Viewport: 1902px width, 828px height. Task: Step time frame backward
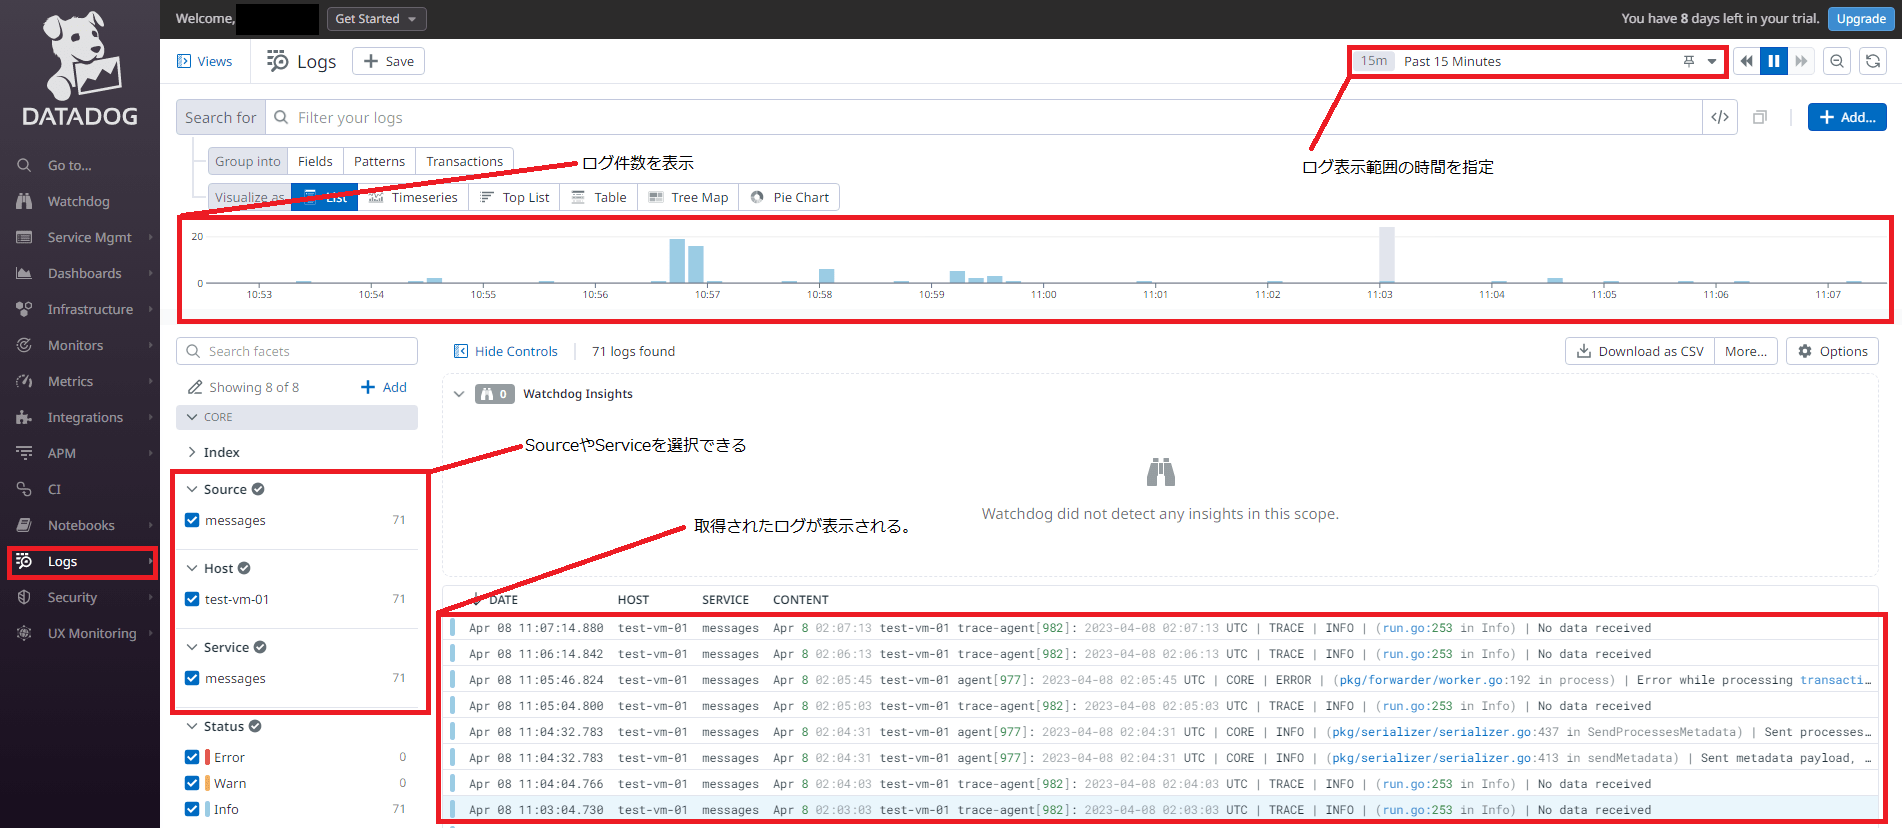pos(1746,61)
